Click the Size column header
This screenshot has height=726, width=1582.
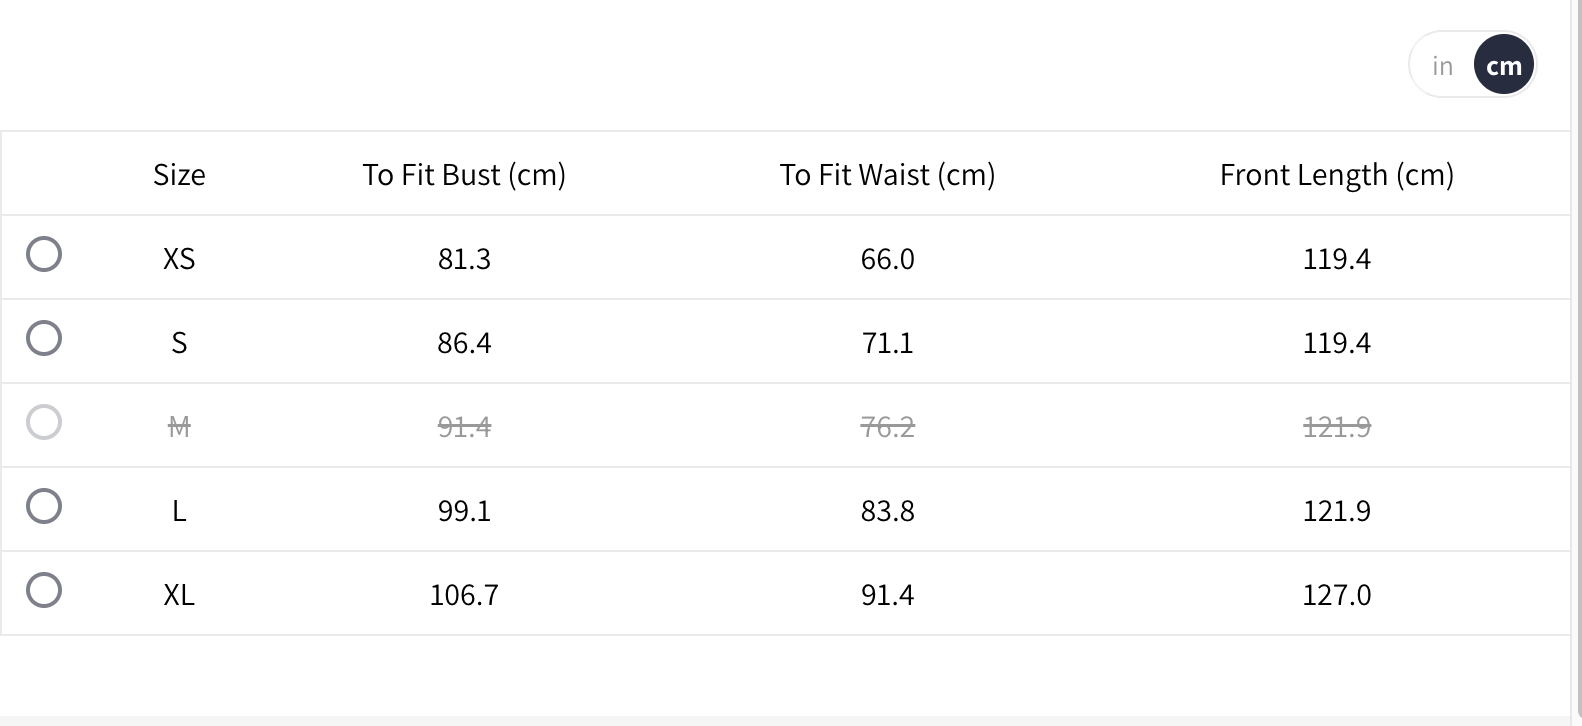(x=179, y=175)
